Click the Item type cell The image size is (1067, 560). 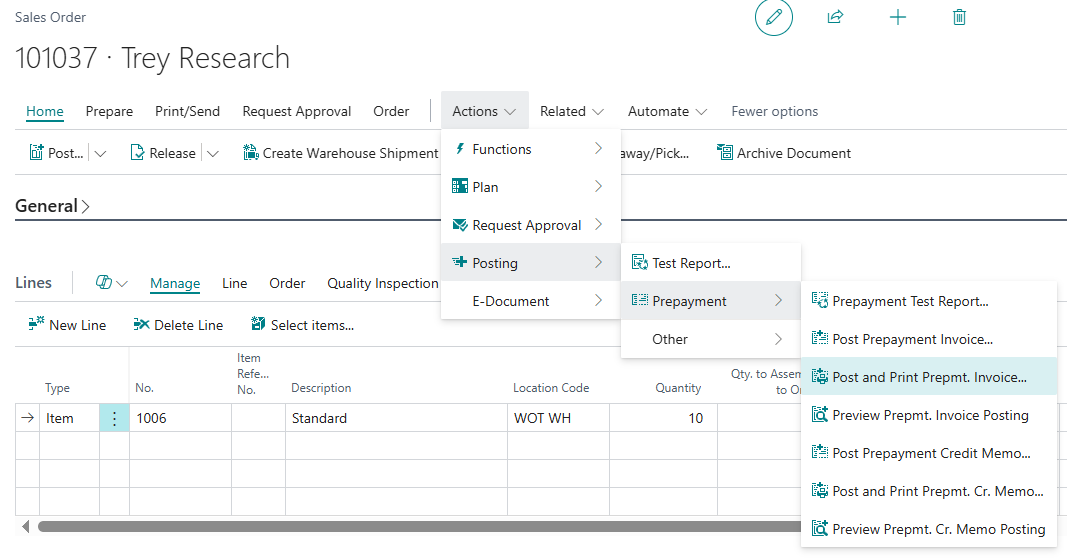point(69,418)
